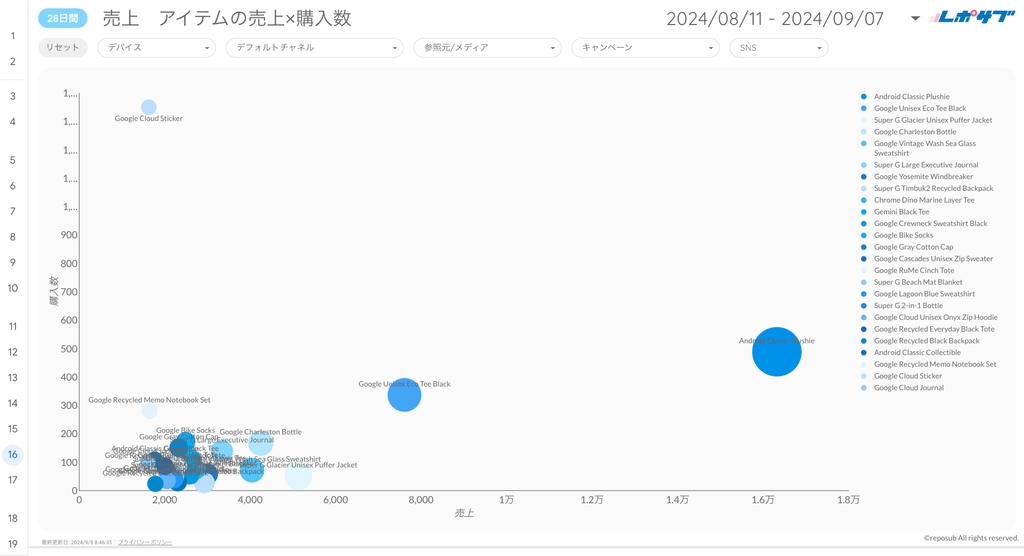Screen dimensions: 1024x556
Task: Expand the キャンペーン dropdown
Action: point(645,48)
